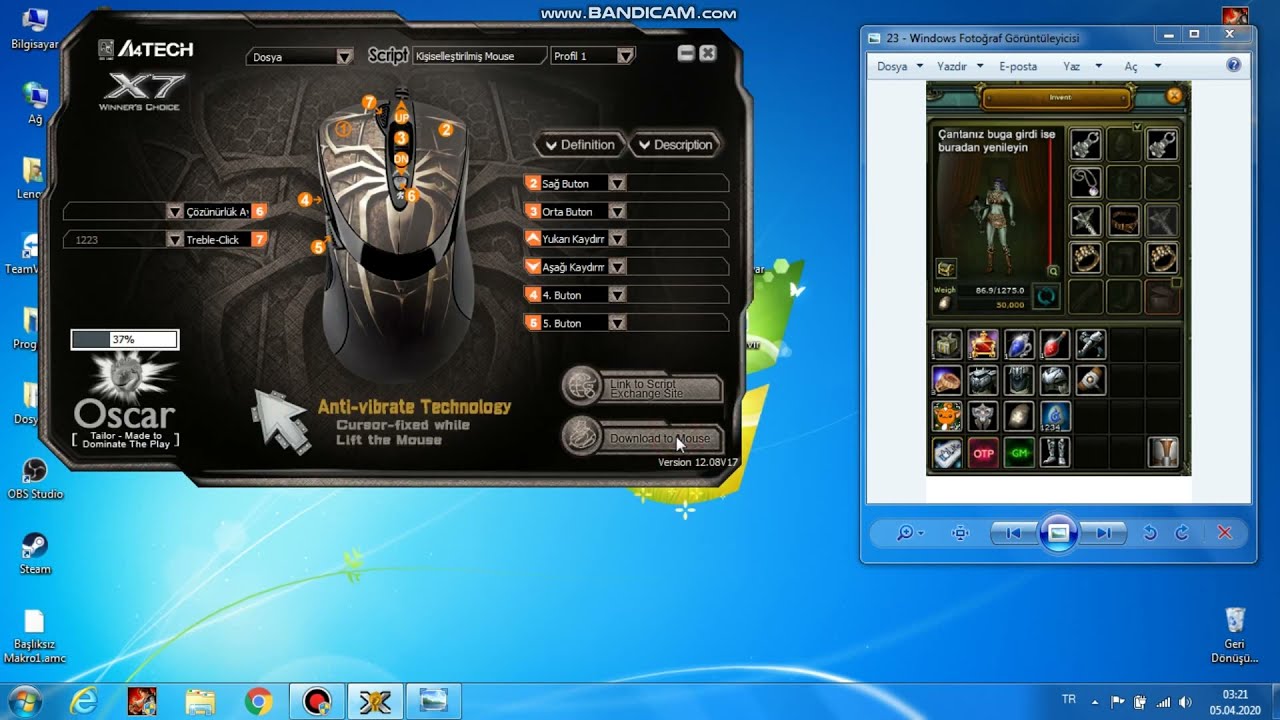The width and height of the screenshot is (1280, 720).
Task: Show hidden tray icons arrow
Action: pyautogui.click(x=1095, y=702)
